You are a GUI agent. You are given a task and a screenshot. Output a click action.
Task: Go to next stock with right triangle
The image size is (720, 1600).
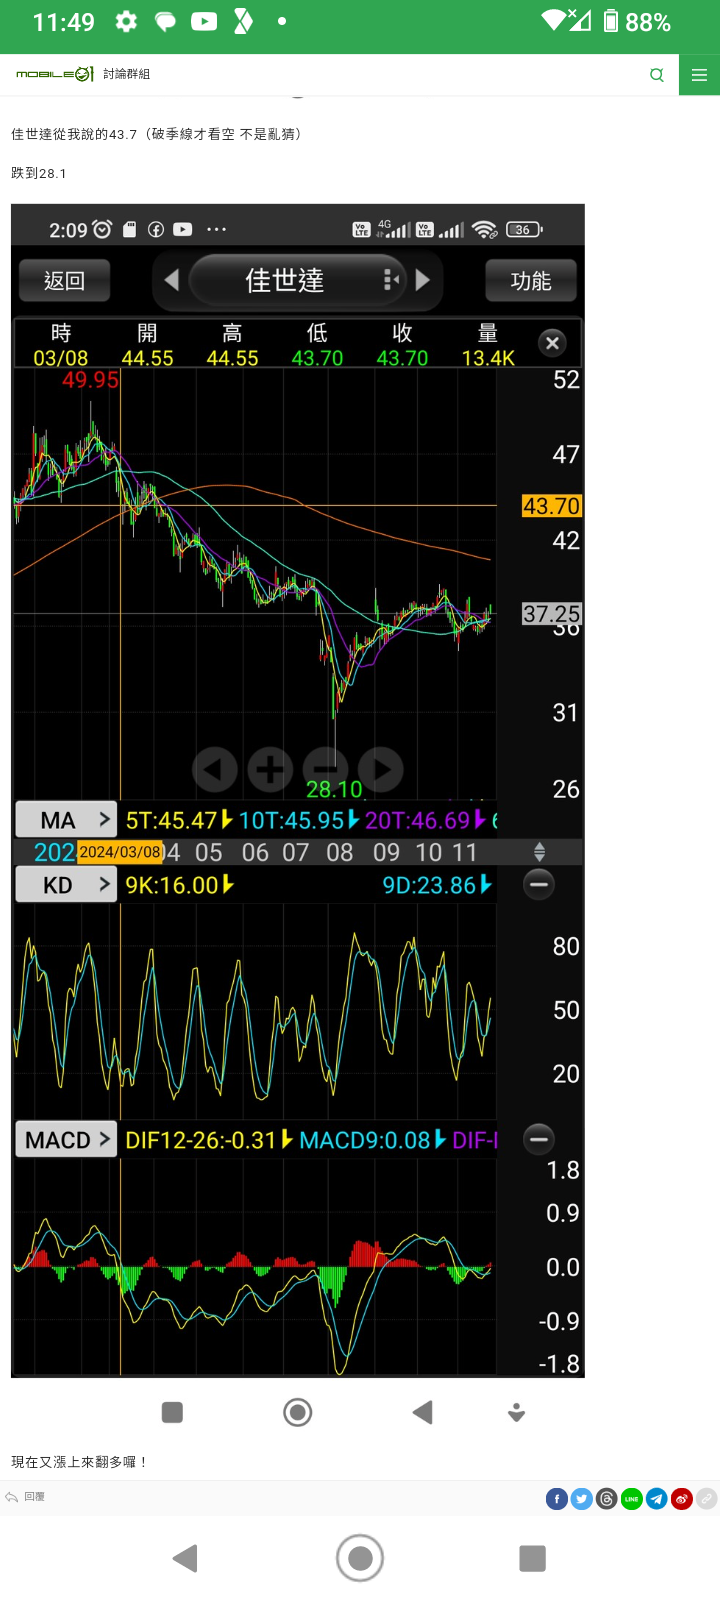pos(423,280)
